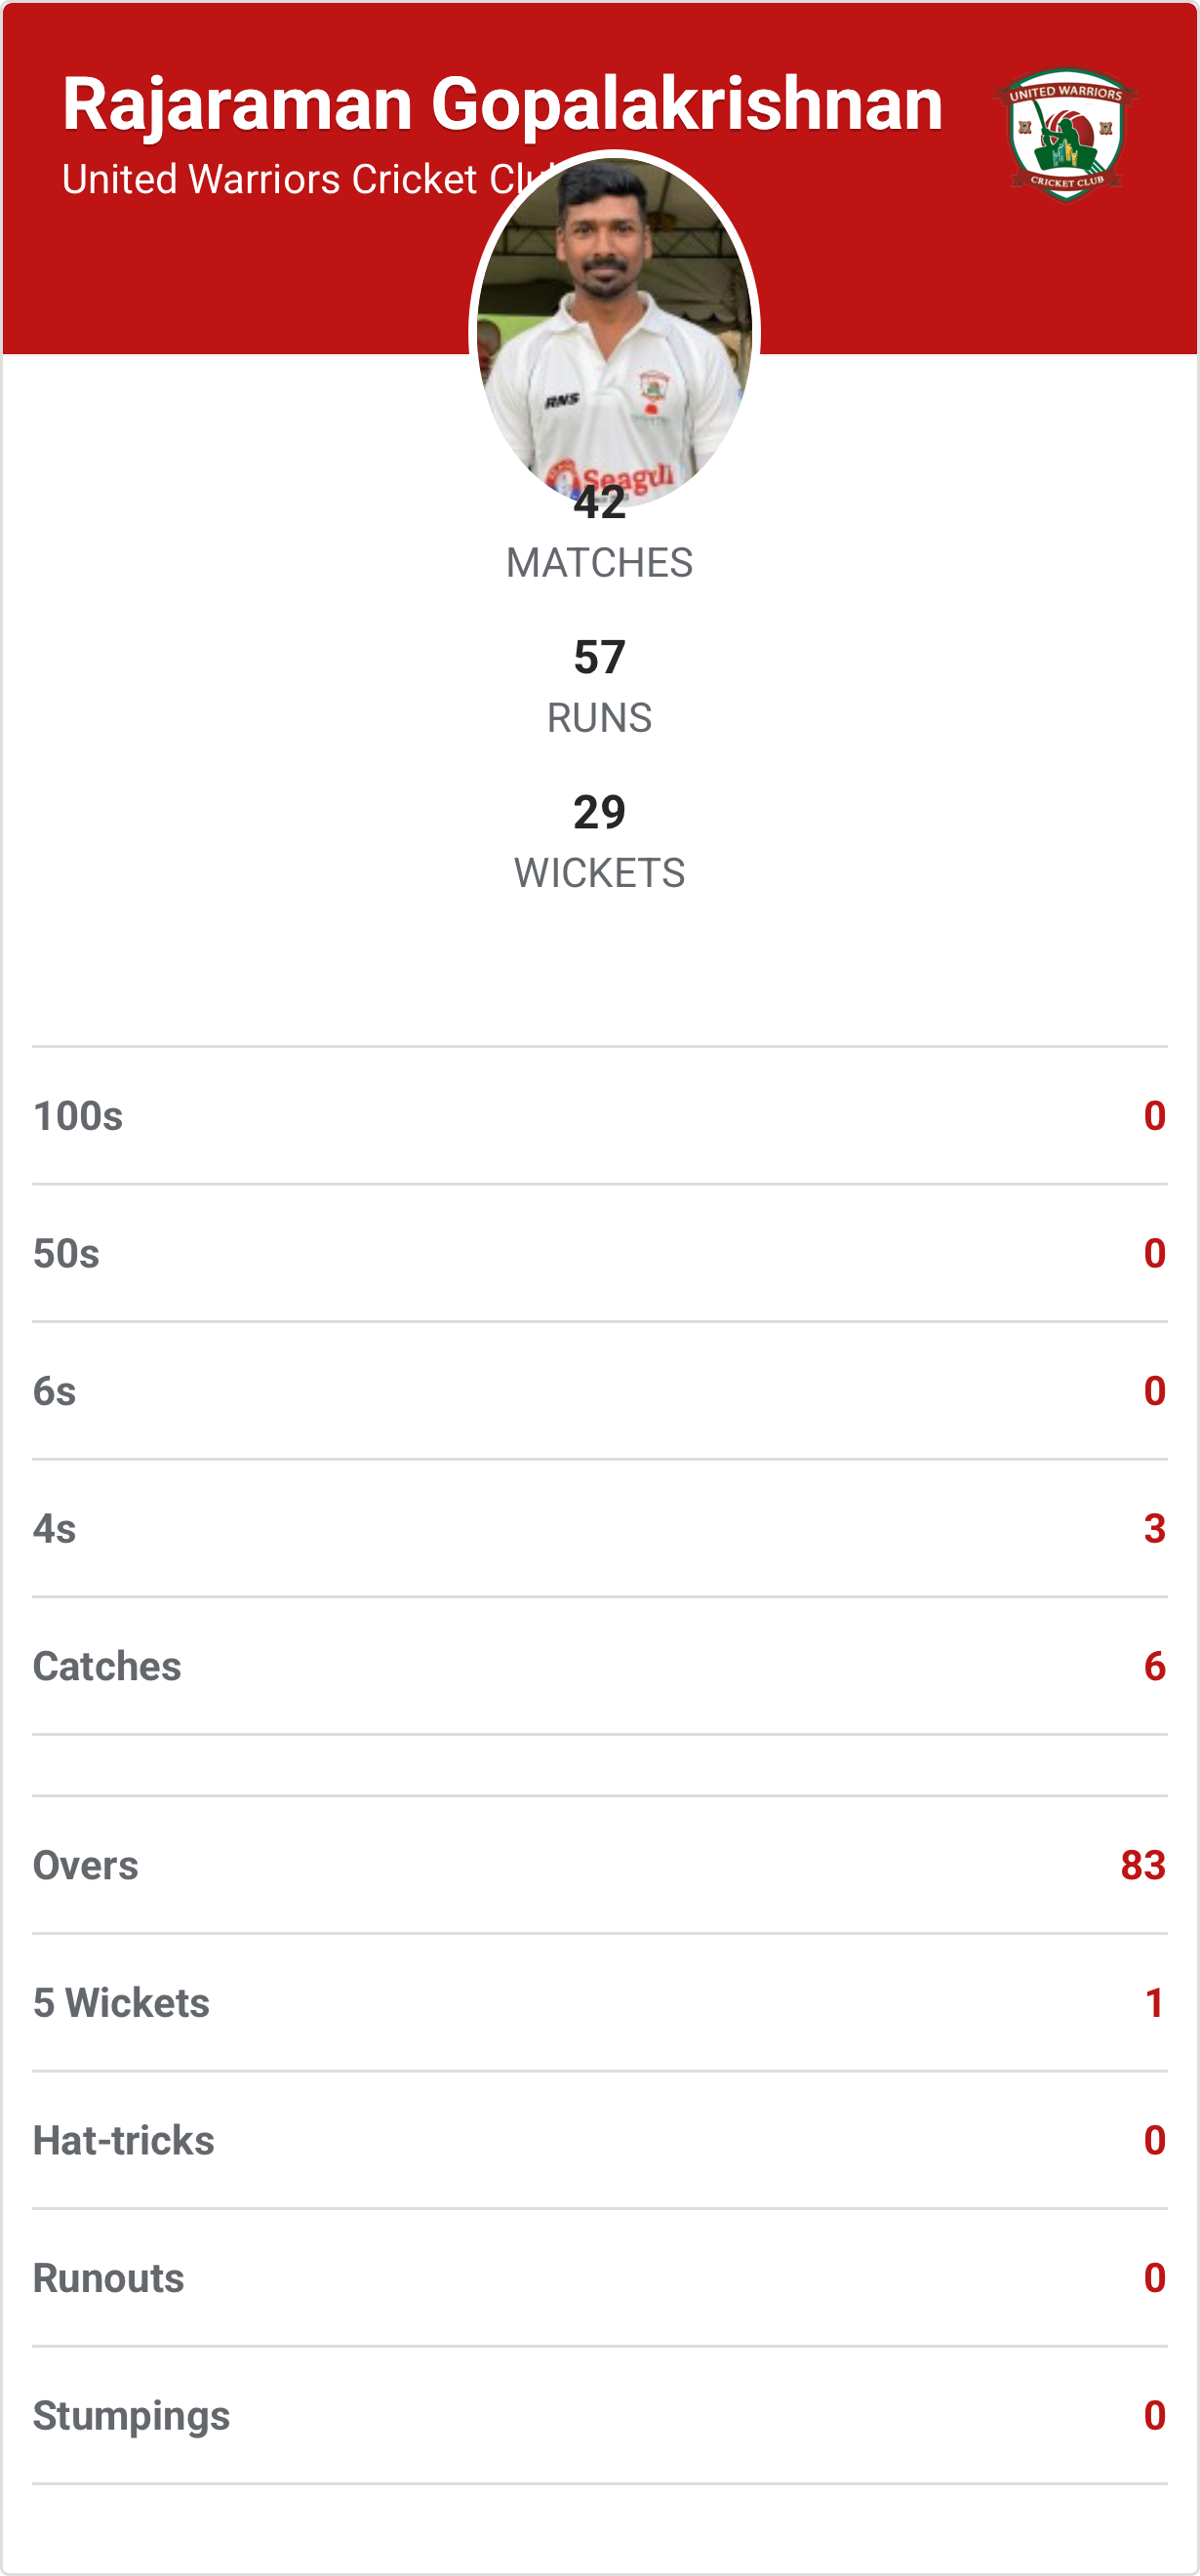This screenshot has width=1200, height=2576.
Task: Select the 29 Wickets stat
Action: 599,842
